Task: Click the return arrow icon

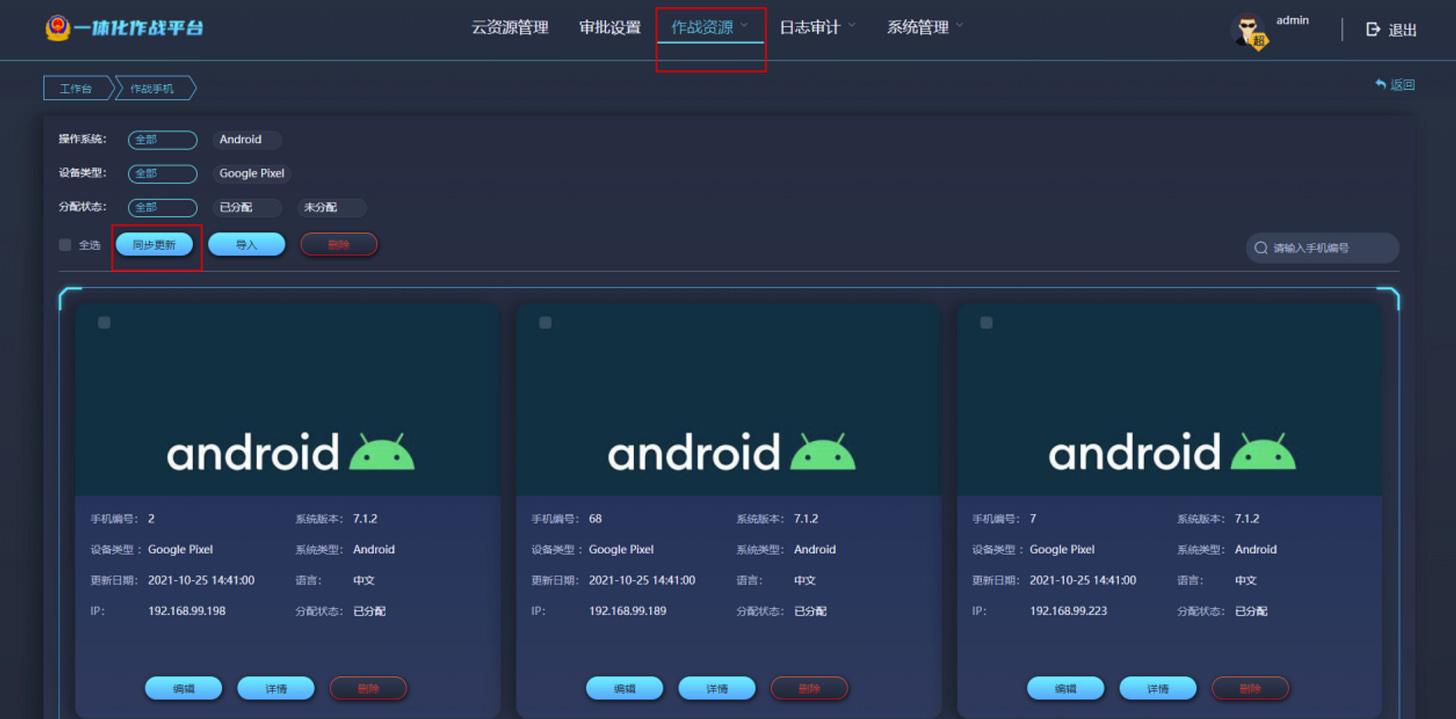Action: pyautogui.click(x=1381, y=85)
